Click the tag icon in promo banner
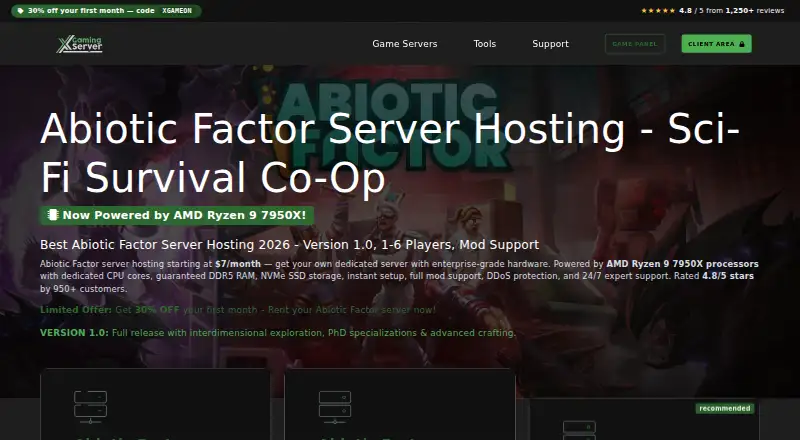Screen dimensions: 800x440 pyautogui.click(x=20, y=11)
